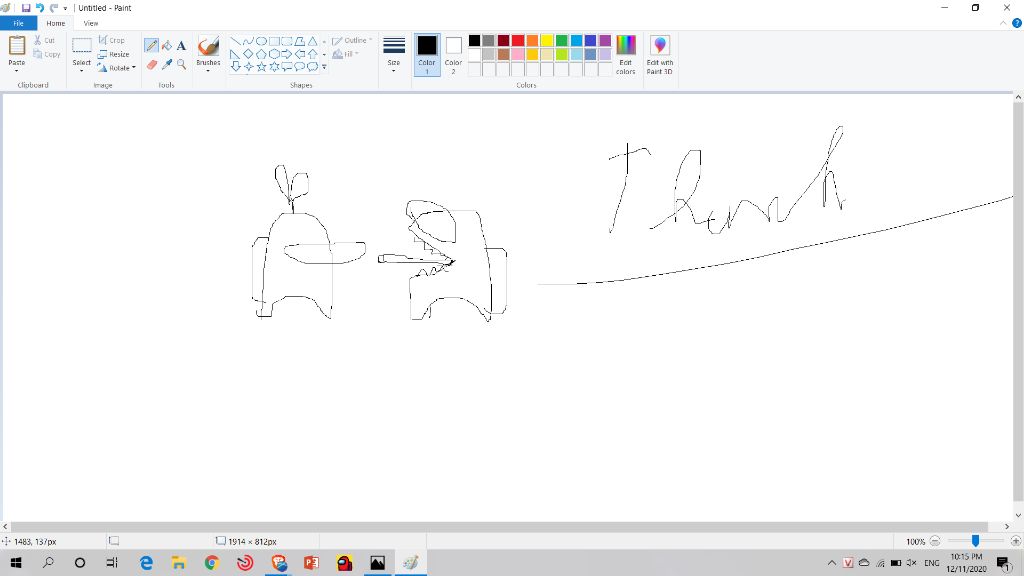Select the Text tool
Image resolution: width=1024 pixels, height=576 pixels.
tap(182, 45)
